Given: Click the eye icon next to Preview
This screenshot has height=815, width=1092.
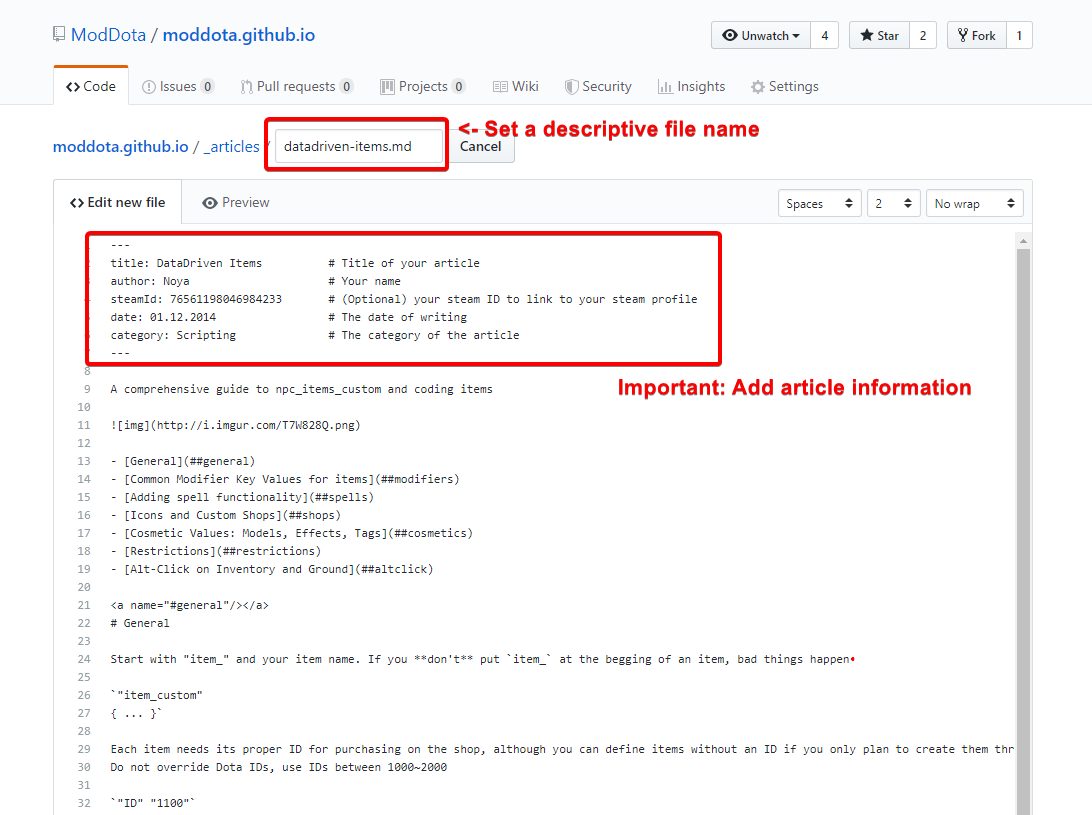Looking at the screenshot, I should [x=211, y=202].
